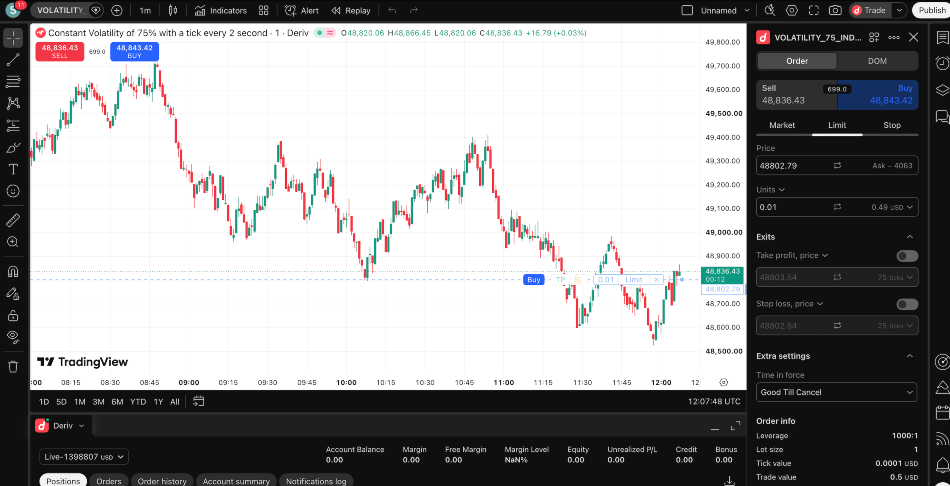
Task: Open the Go to date calendar icon
Action: pos(199,401)
